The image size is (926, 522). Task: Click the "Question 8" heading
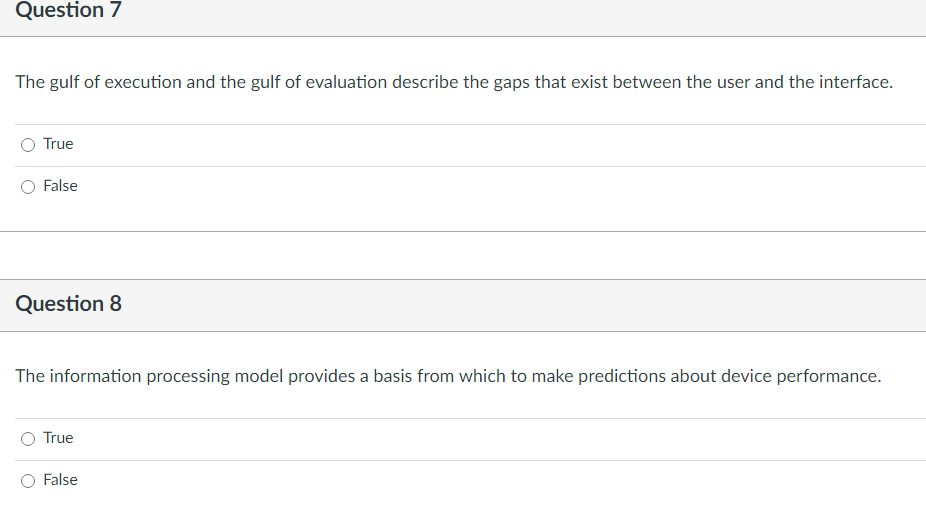click(68, 304)
